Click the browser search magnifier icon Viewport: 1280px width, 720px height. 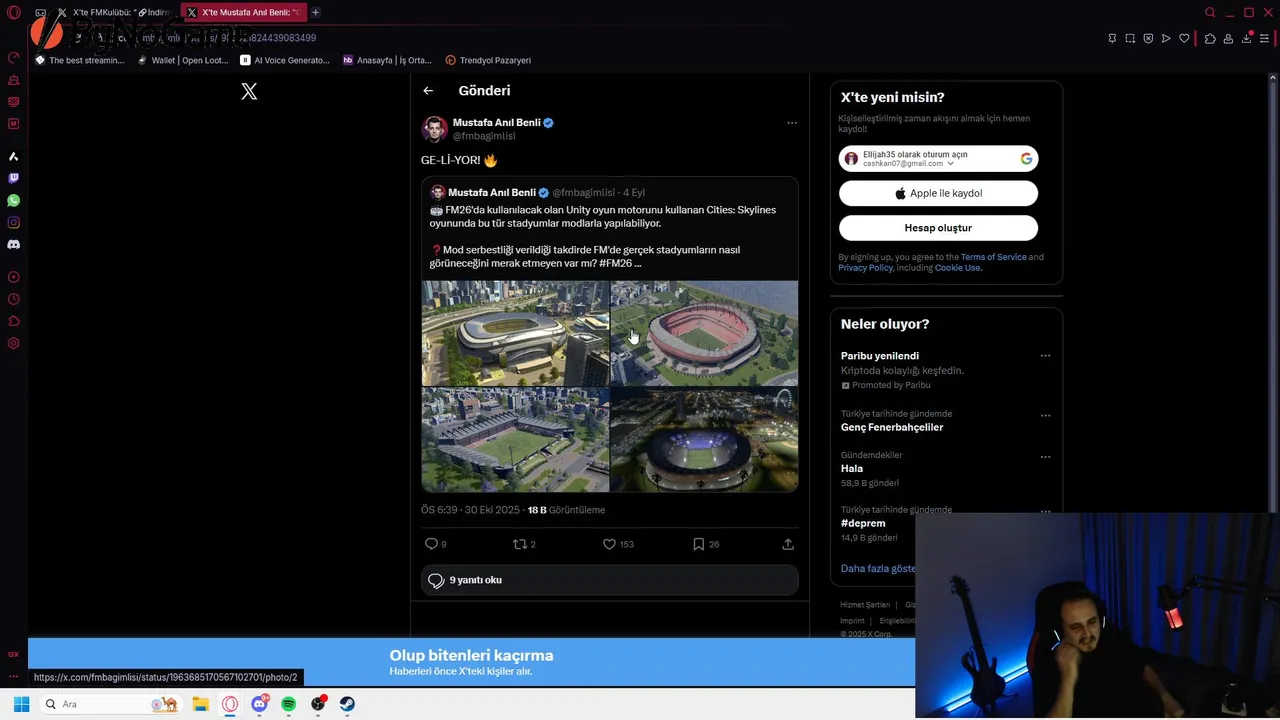pos(1210,13)
